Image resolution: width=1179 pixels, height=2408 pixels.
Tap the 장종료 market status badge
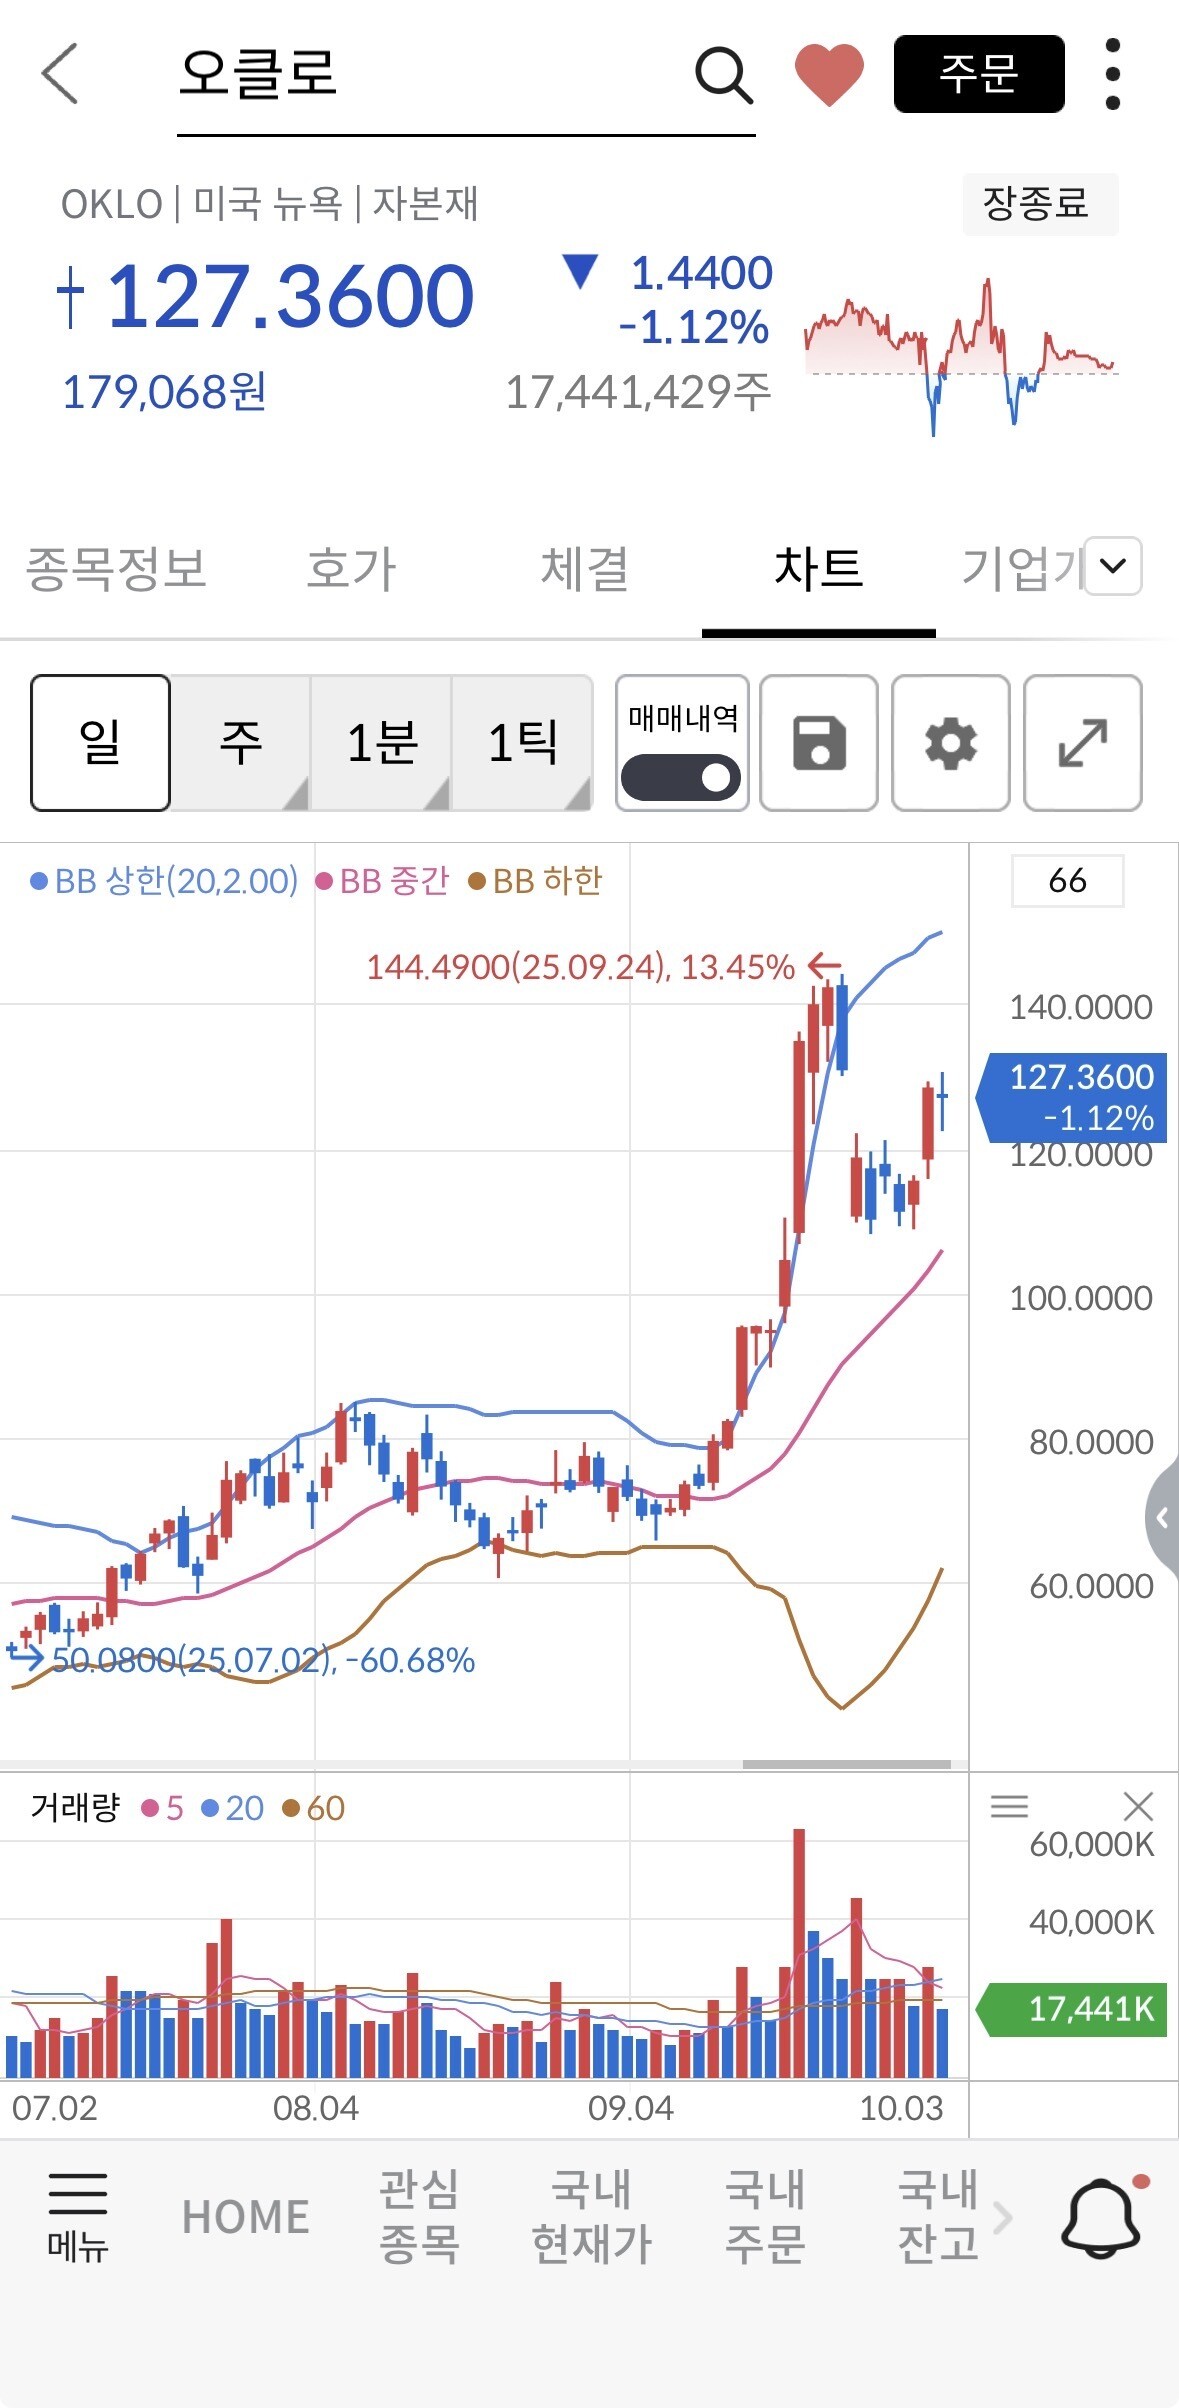pos(1040,204)
